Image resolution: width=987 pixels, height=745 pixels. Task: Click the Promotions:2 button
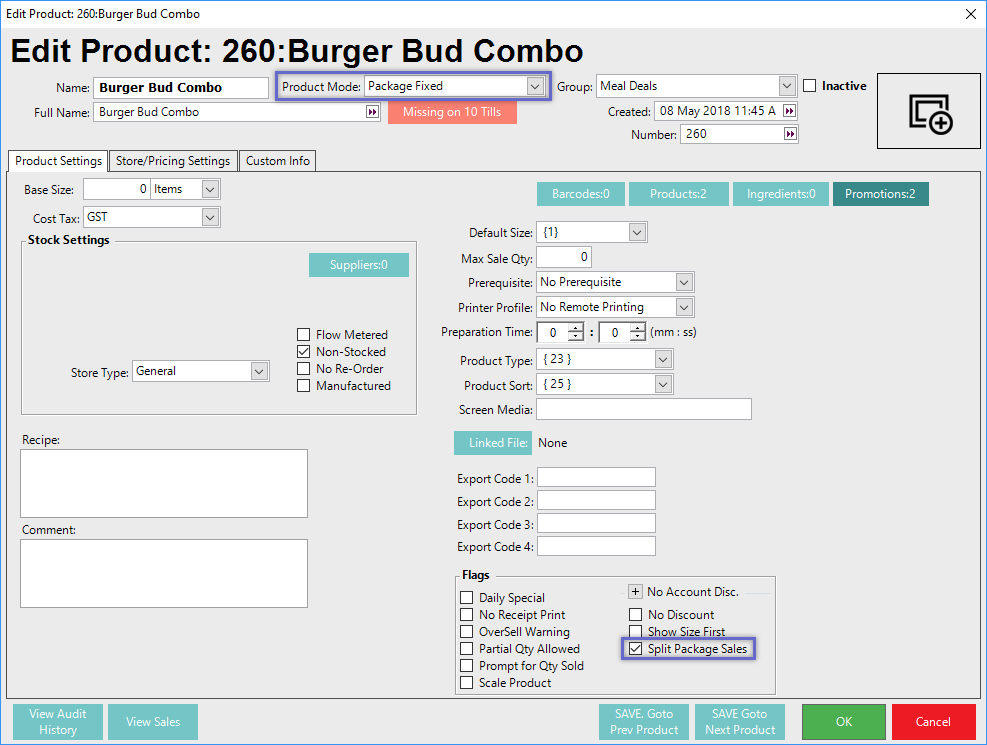click(x=880, y=194)
